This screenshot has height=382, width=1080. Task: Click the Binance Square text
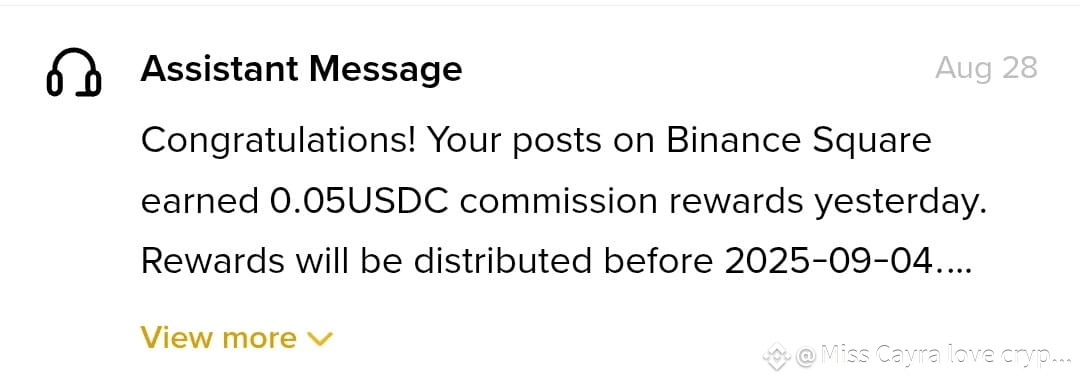pos(799,142)
